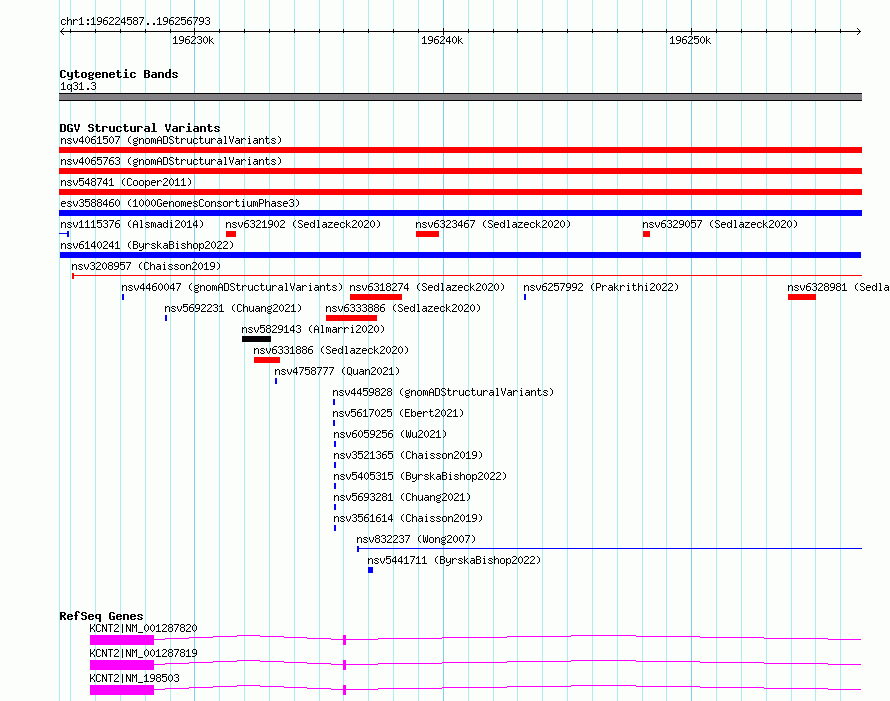Screen dimensions: 890x701
Task: Open KCNT2|NM_198503 transcript label
Action: click(x=135, y=678)
